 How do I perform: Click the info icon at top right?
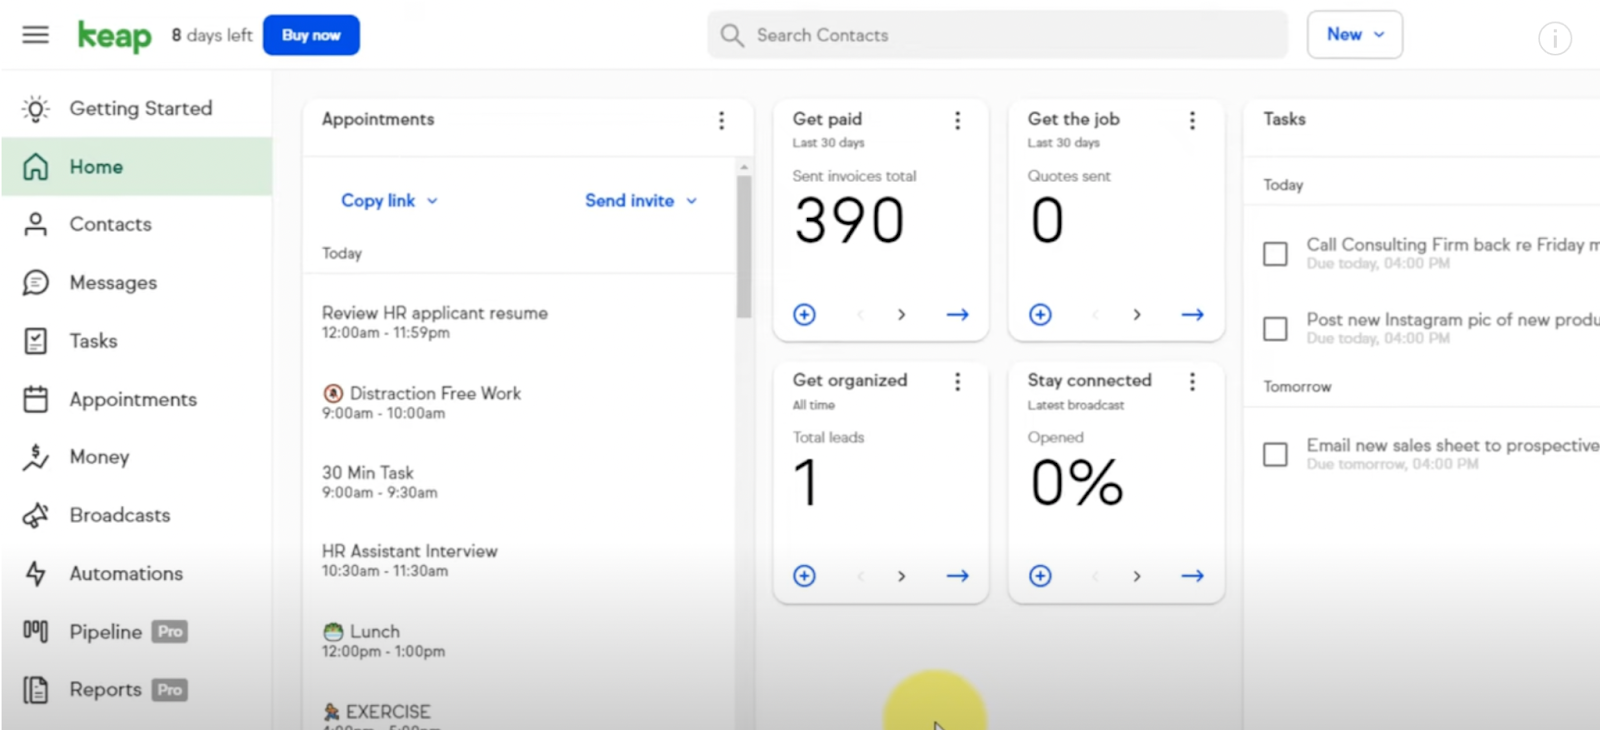coord(1554,39)
